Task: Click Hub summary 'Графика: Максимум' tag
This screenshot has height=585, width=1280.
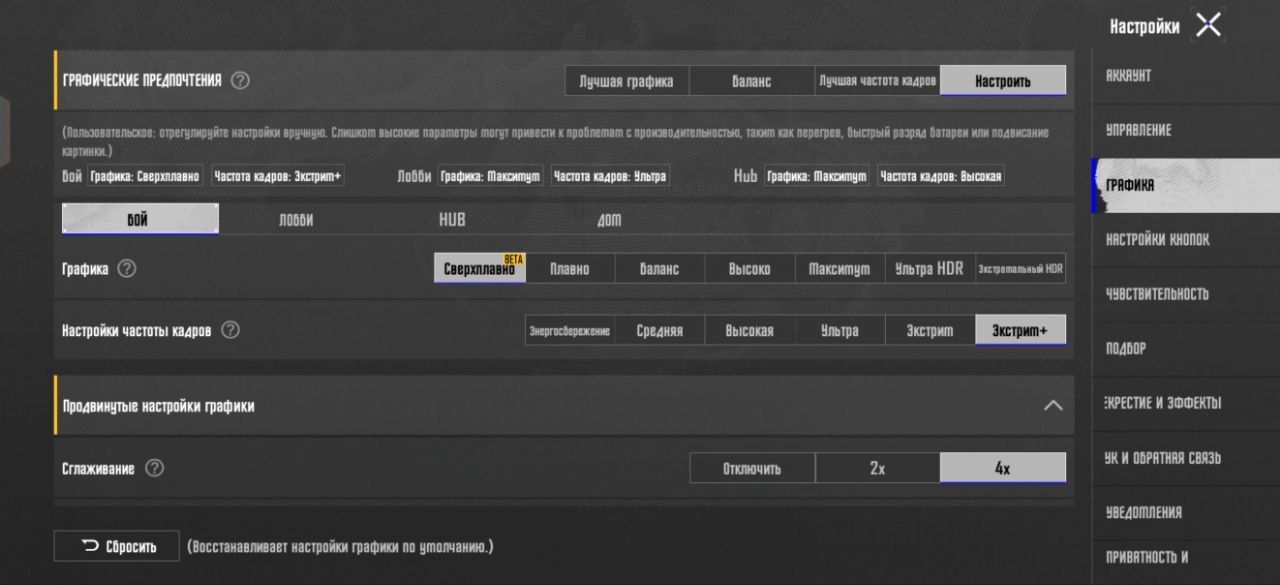Action: pyautogui.click(x=817, y=176)
